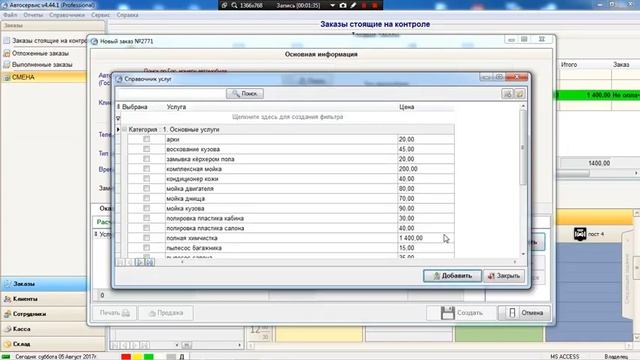Click the Добавить button
Screen dimensions: 640x360
pyautogui.click(x=452, y=276)
